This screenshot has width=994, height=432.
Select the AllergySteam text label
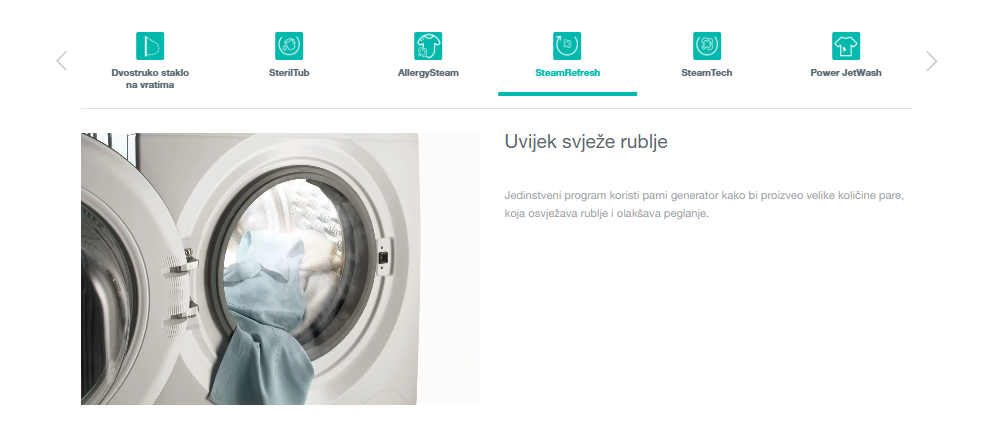click(x=428, y=73)
